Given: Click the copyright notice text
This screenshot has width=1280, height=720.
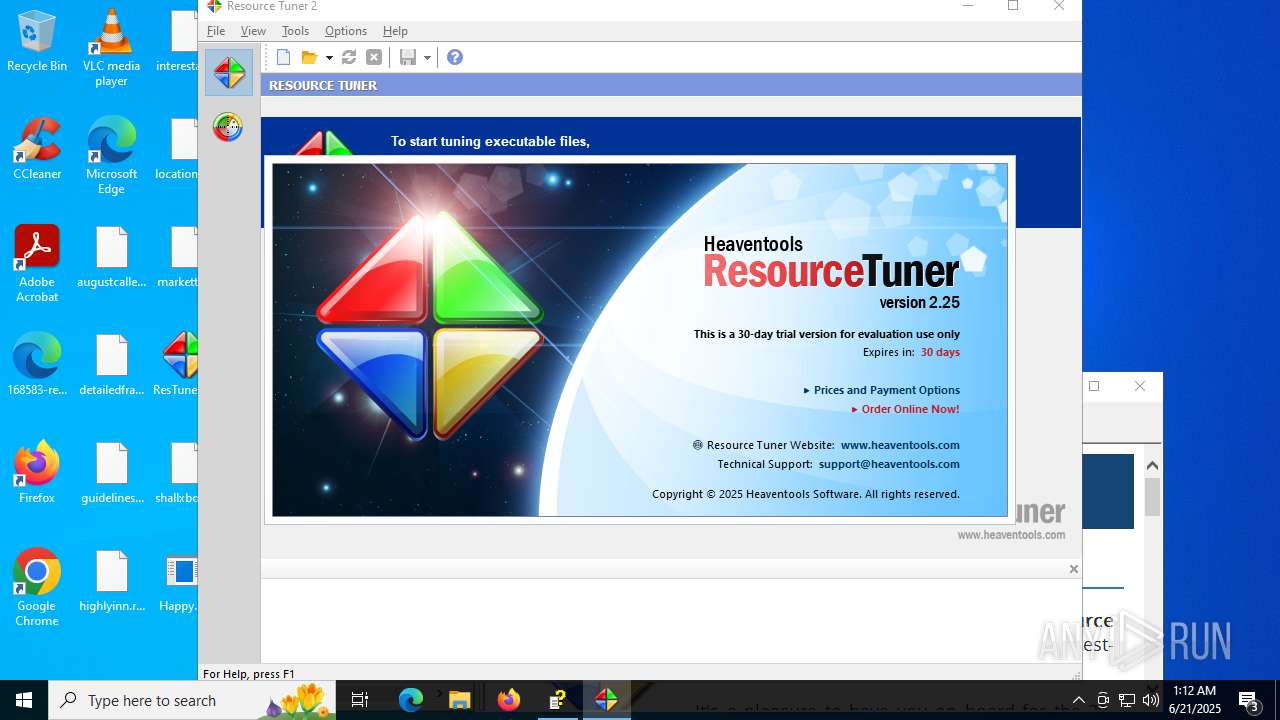Looking at the screenshot, I should 806,494.
